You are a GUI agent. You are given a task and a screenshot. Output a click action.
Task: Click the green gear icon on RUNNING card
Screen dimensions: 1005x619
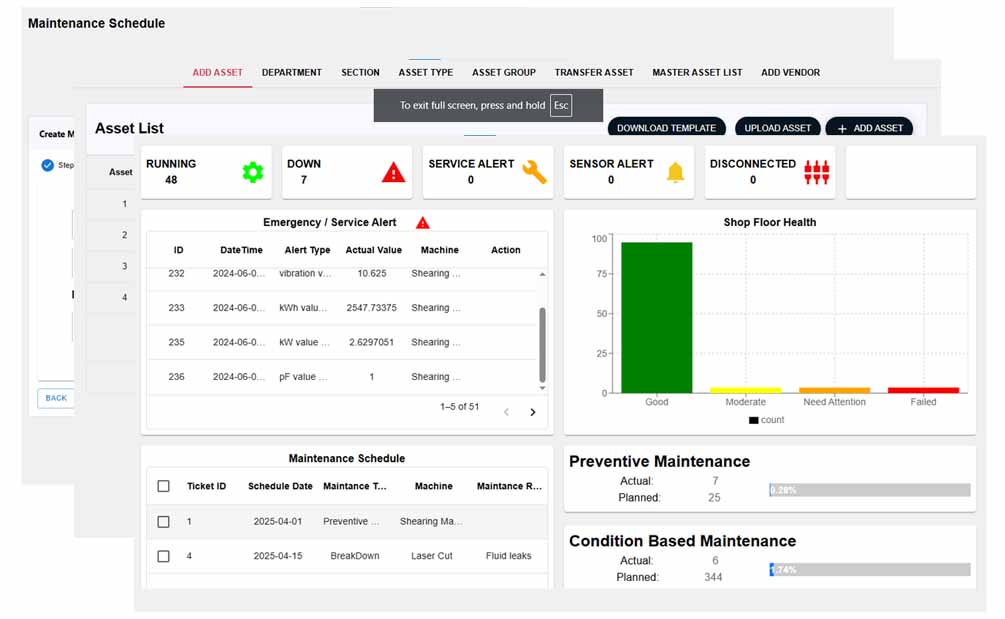253,172
